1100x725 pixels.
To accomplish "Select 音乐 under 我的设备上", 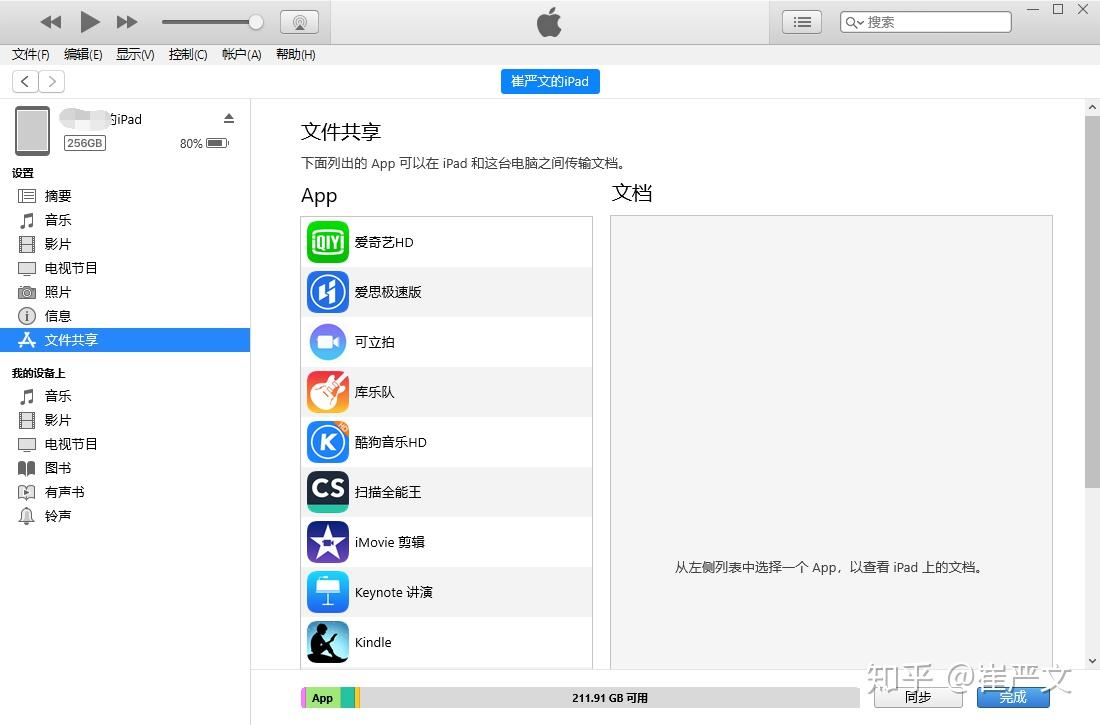I will [125, 397].
